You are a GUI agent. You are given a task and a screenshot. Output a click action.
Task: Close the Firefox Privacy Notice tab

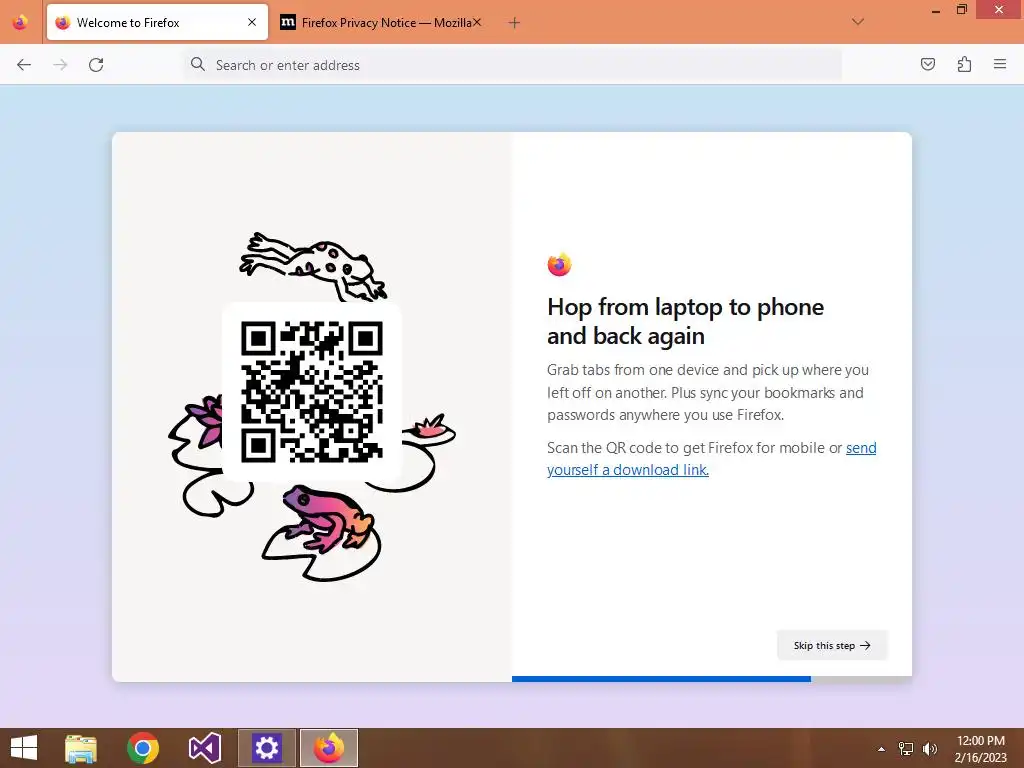[x=477, y=22]
